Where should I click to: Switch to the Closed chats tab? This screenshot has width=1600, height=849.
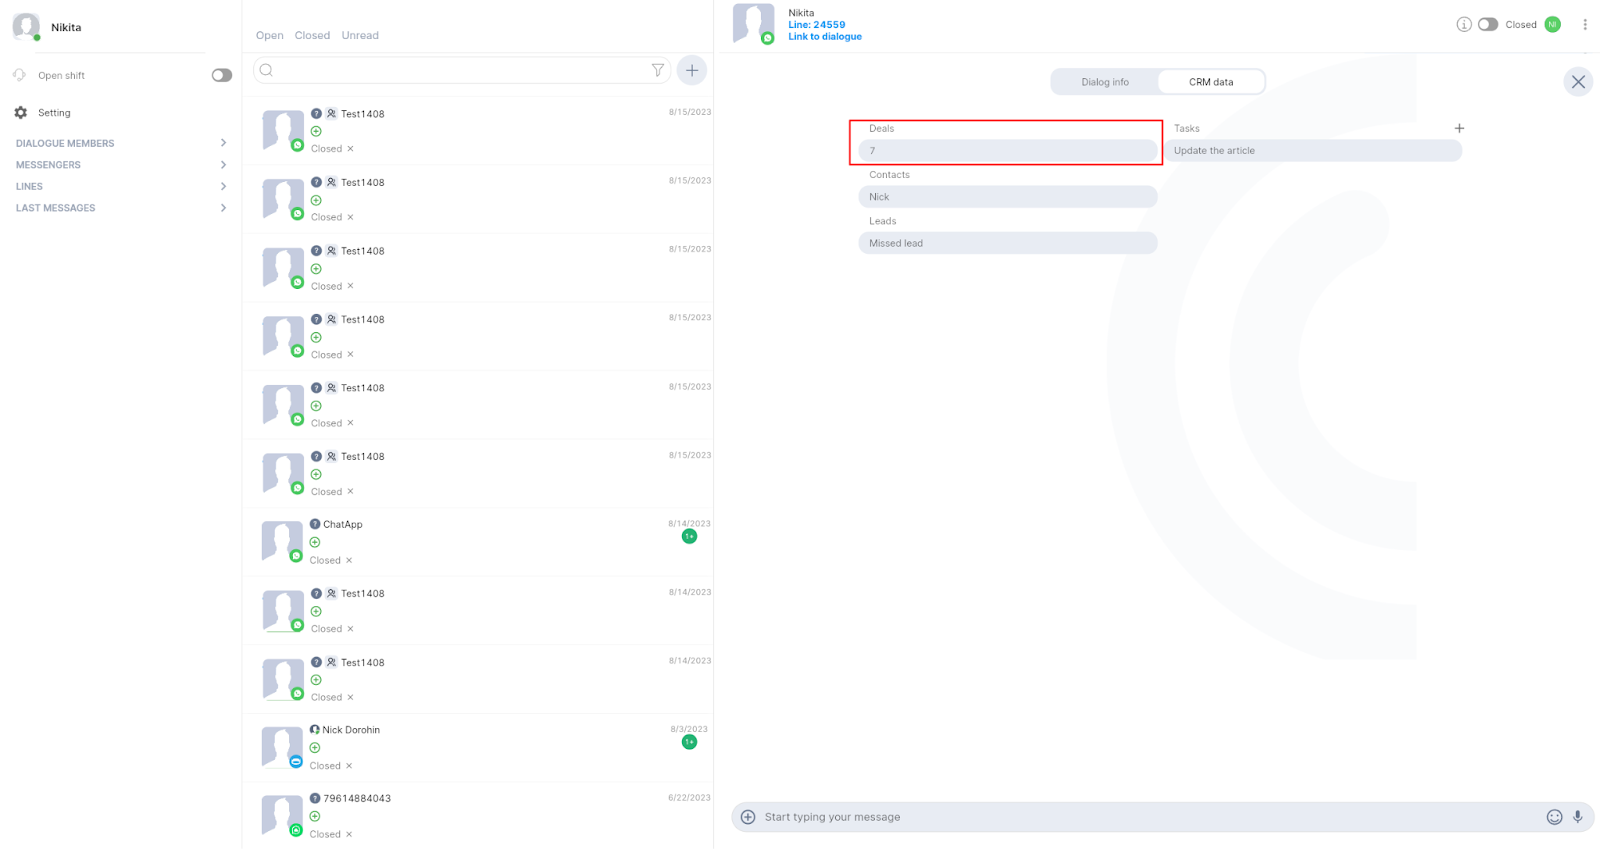pyautogui.click(x=312, y=35)
